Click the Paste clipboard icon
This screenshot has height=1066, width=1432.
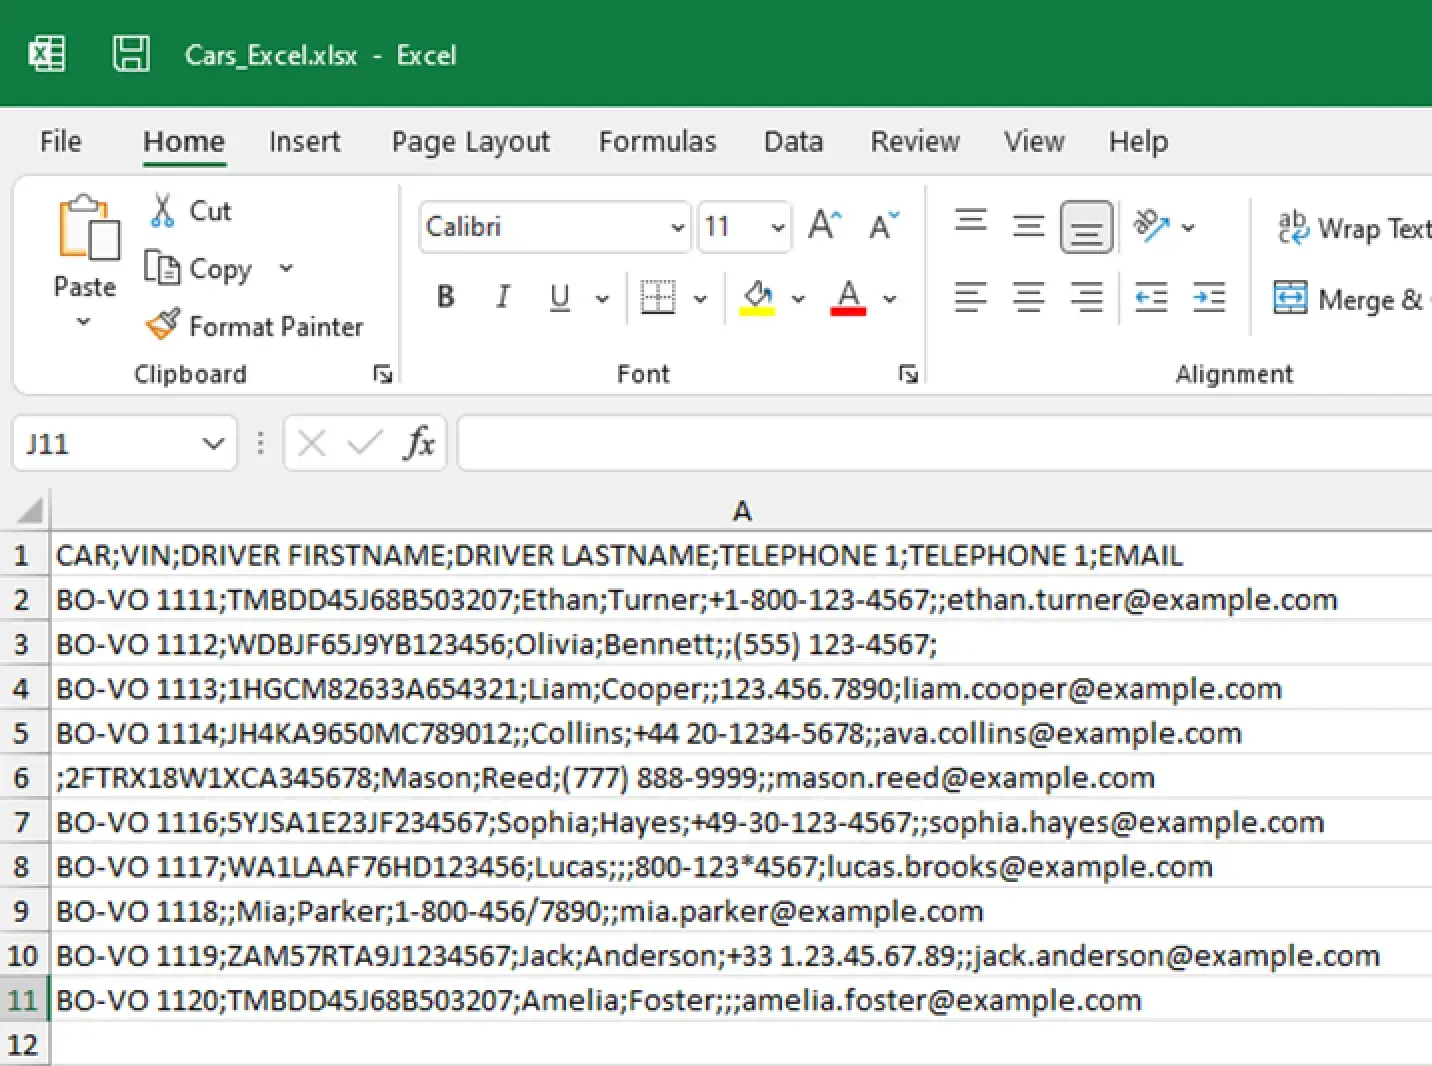[88, 228]
